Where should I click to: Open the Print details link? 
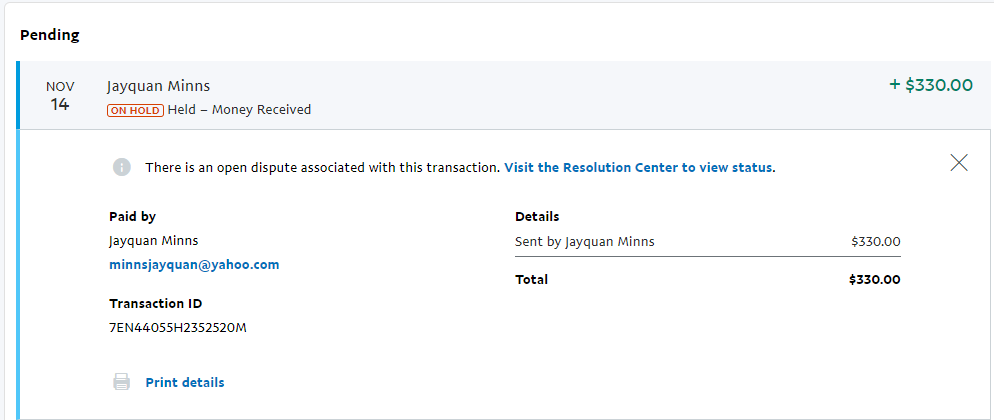(185, 382)
